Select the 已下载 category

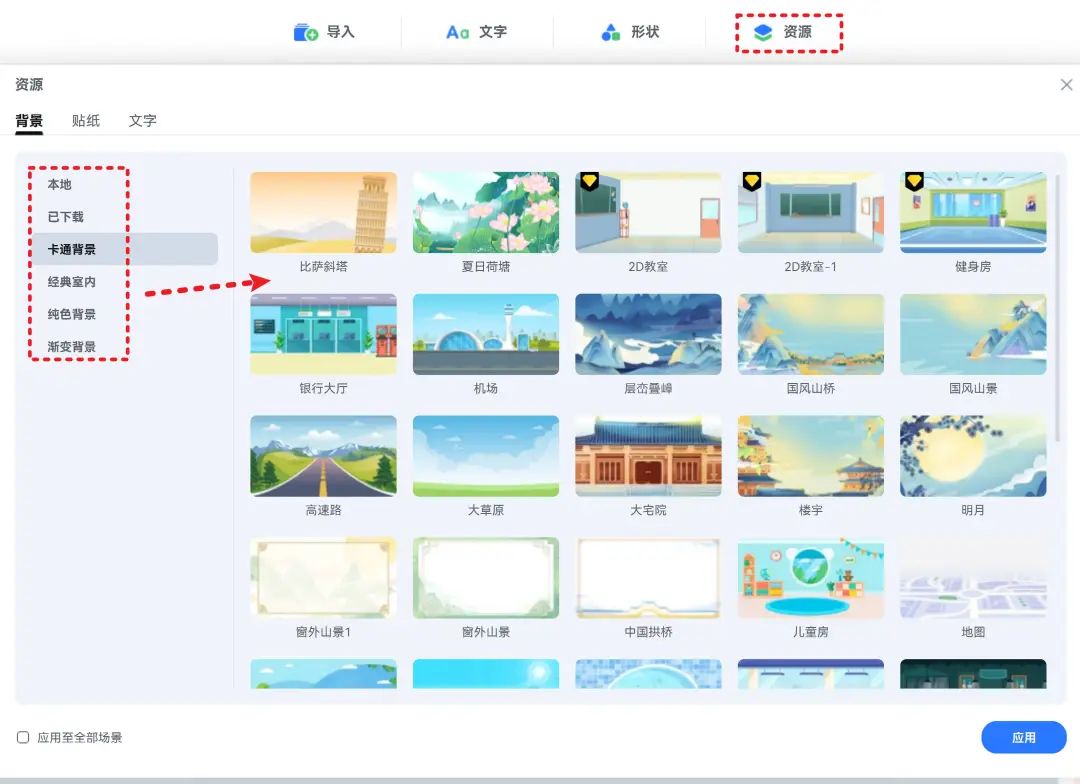coord(66,217)
